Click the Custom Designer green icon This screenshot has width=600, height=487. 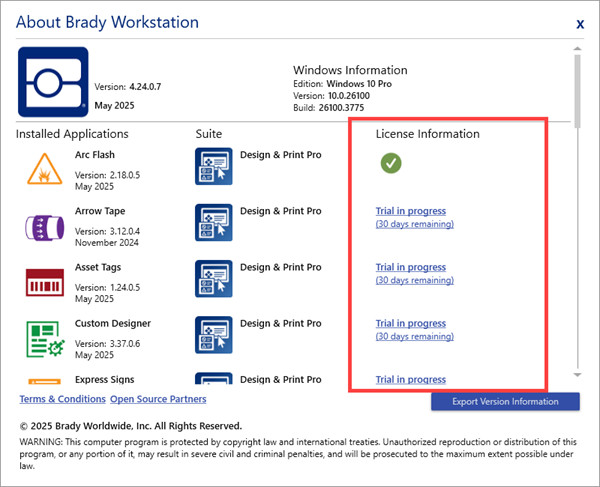point(46,339)
